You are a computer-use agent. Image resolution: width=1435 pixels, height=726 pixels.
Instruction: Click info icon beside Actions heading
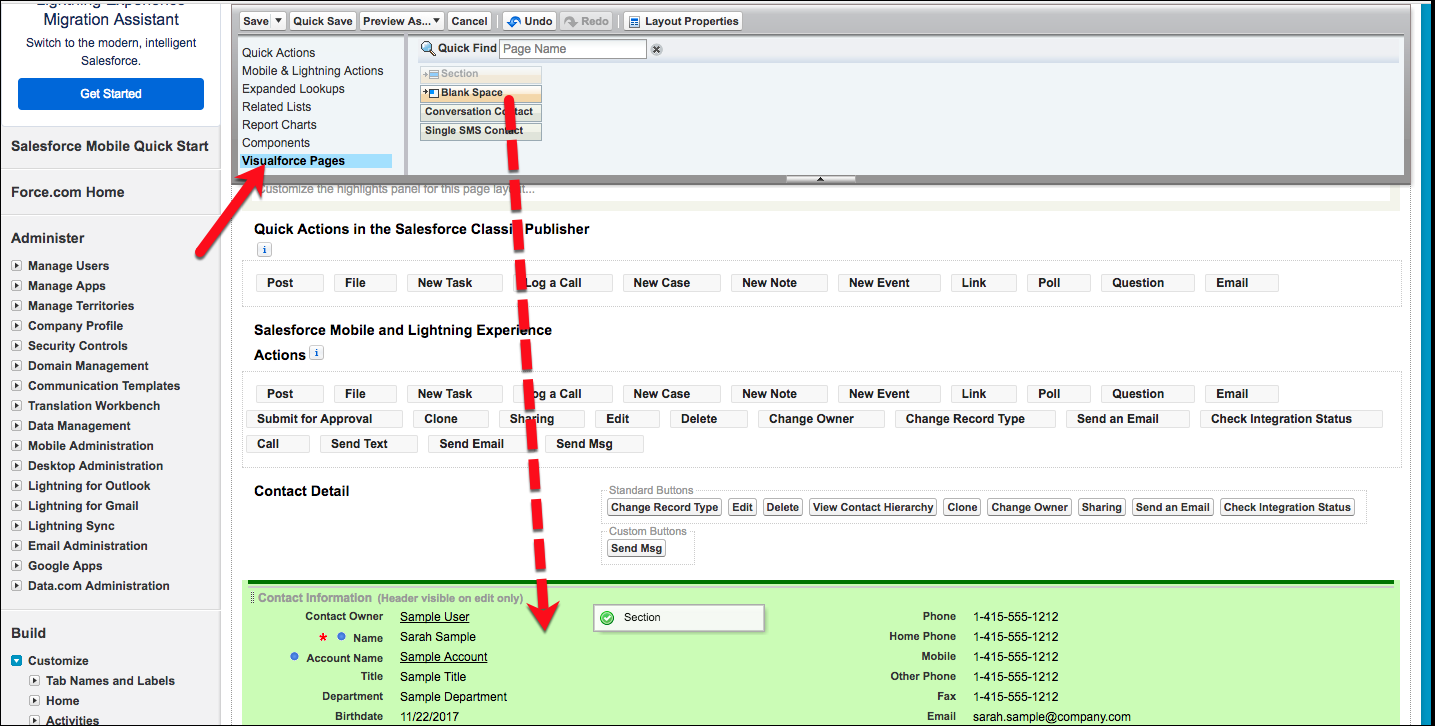[x=317, y=353]
